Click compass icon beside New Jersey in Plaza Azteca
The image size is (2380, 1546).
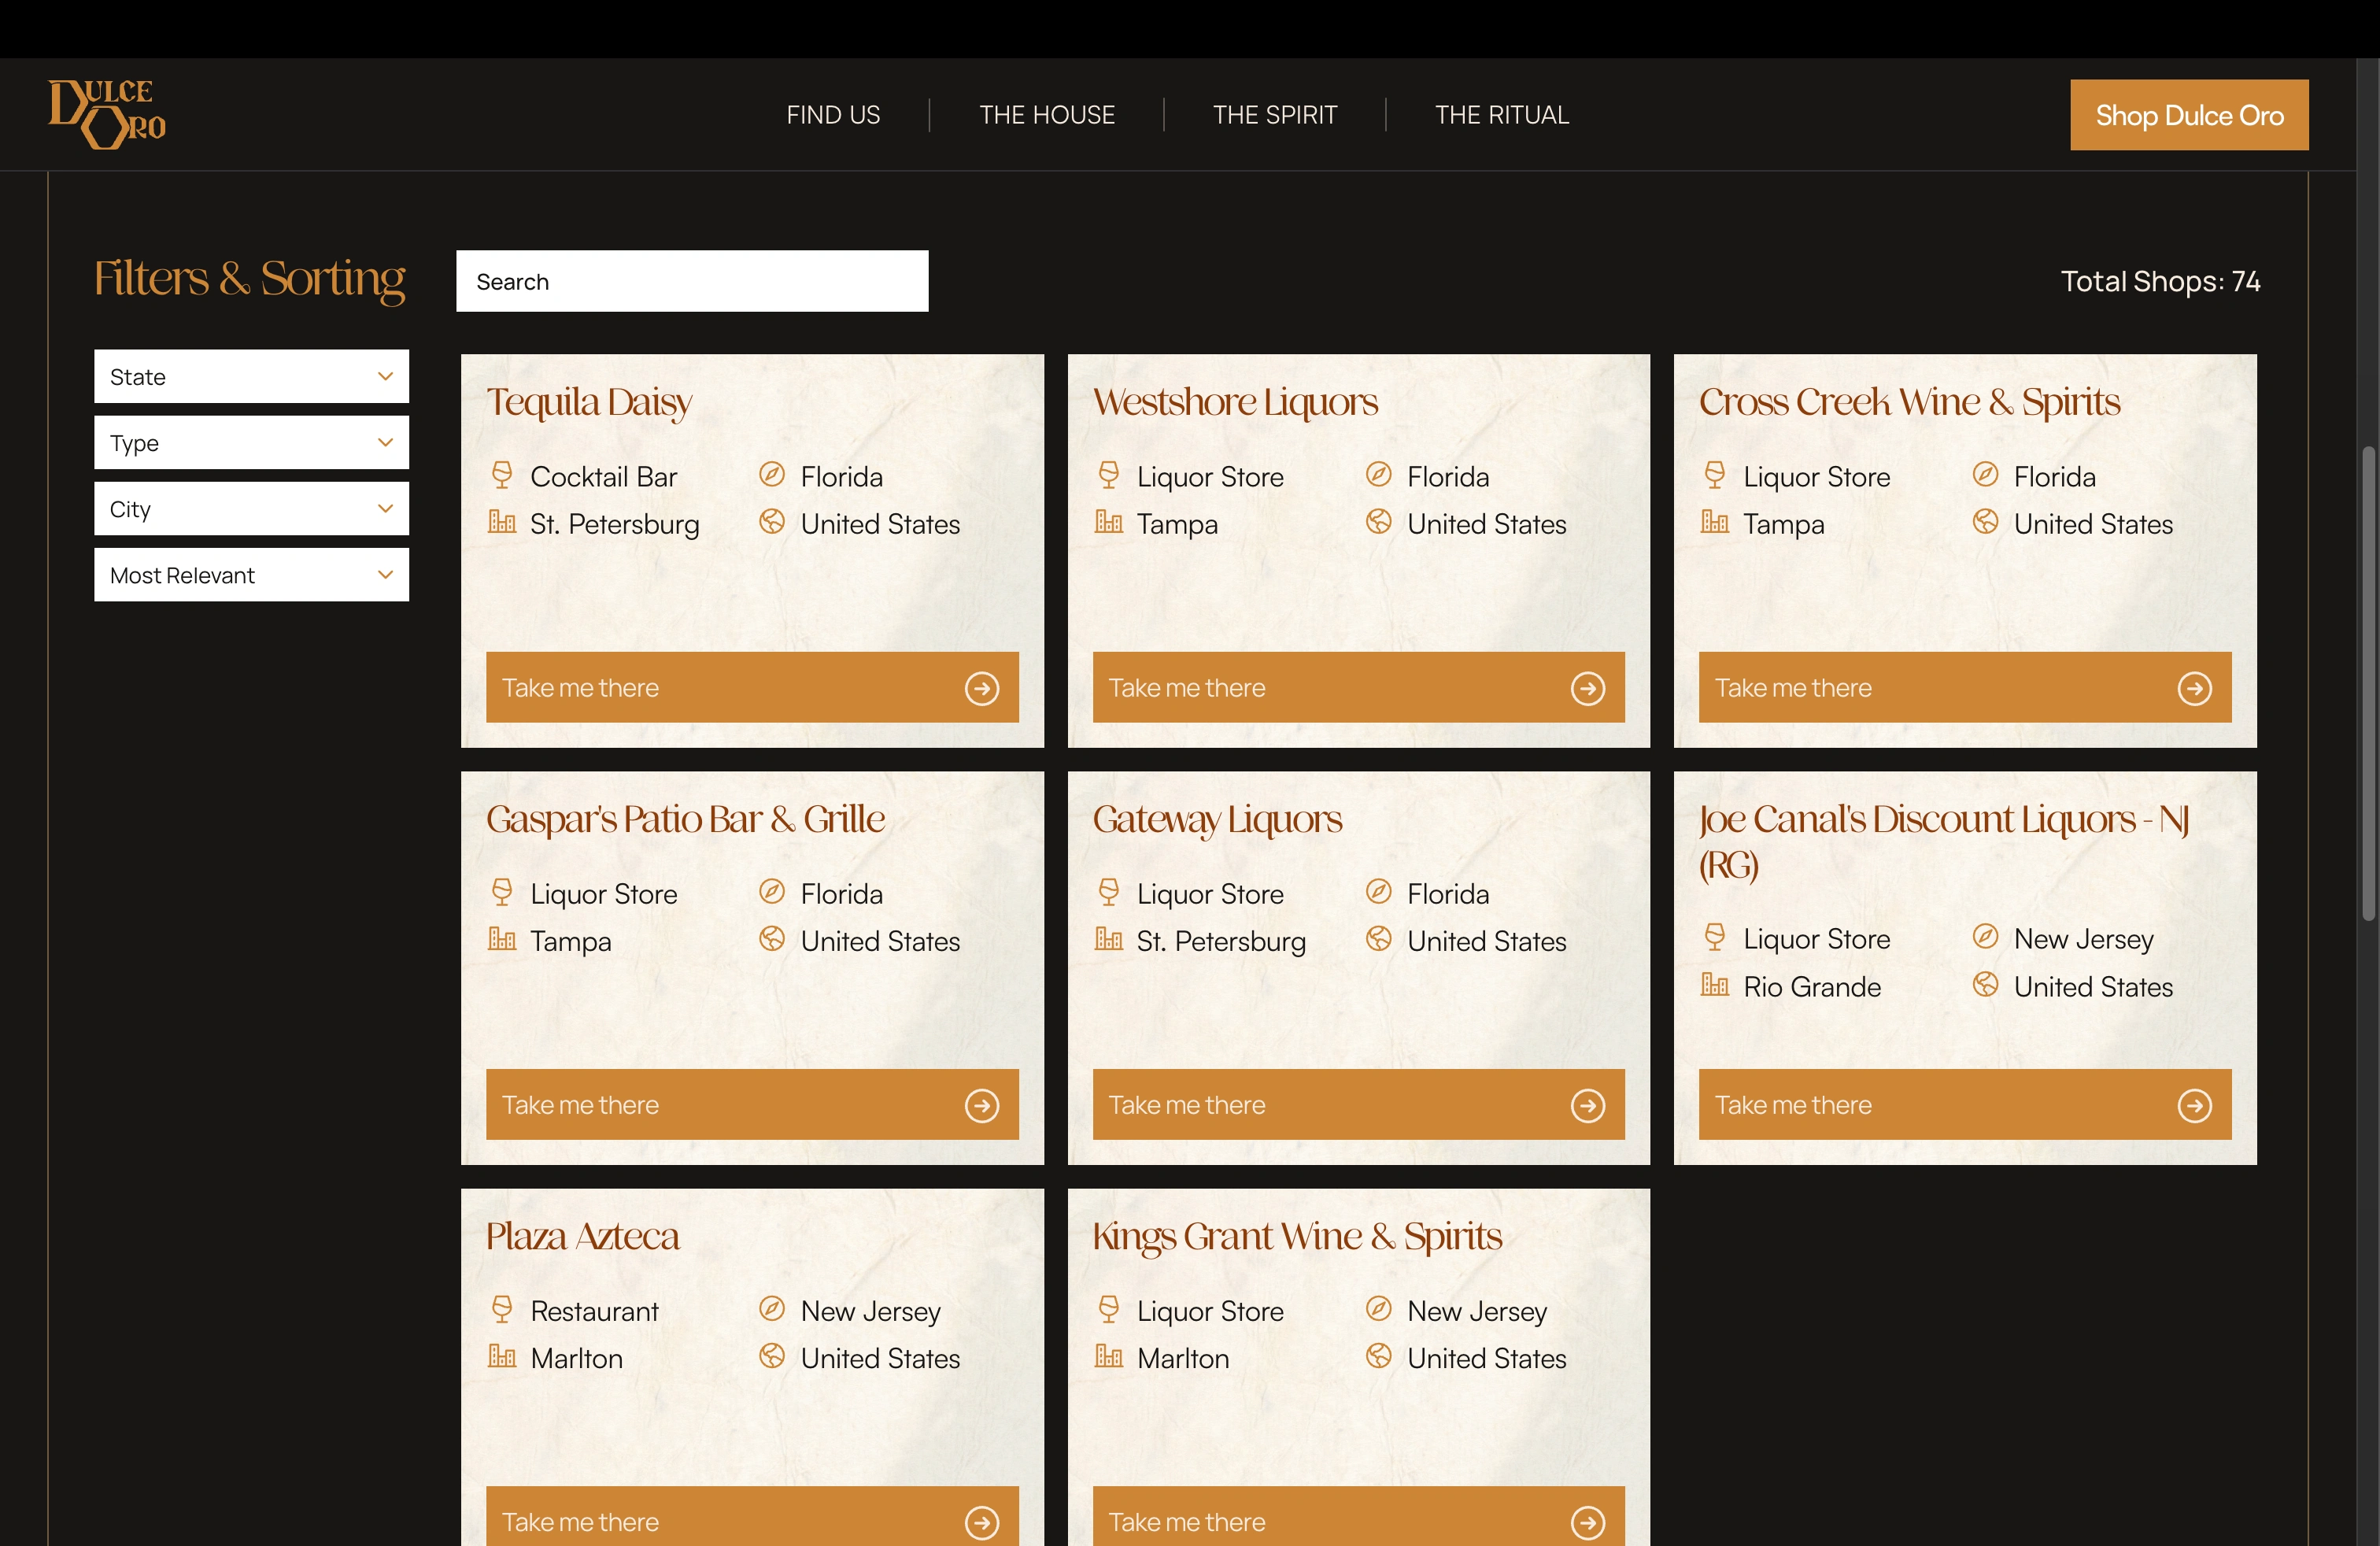pos(771,1309)
